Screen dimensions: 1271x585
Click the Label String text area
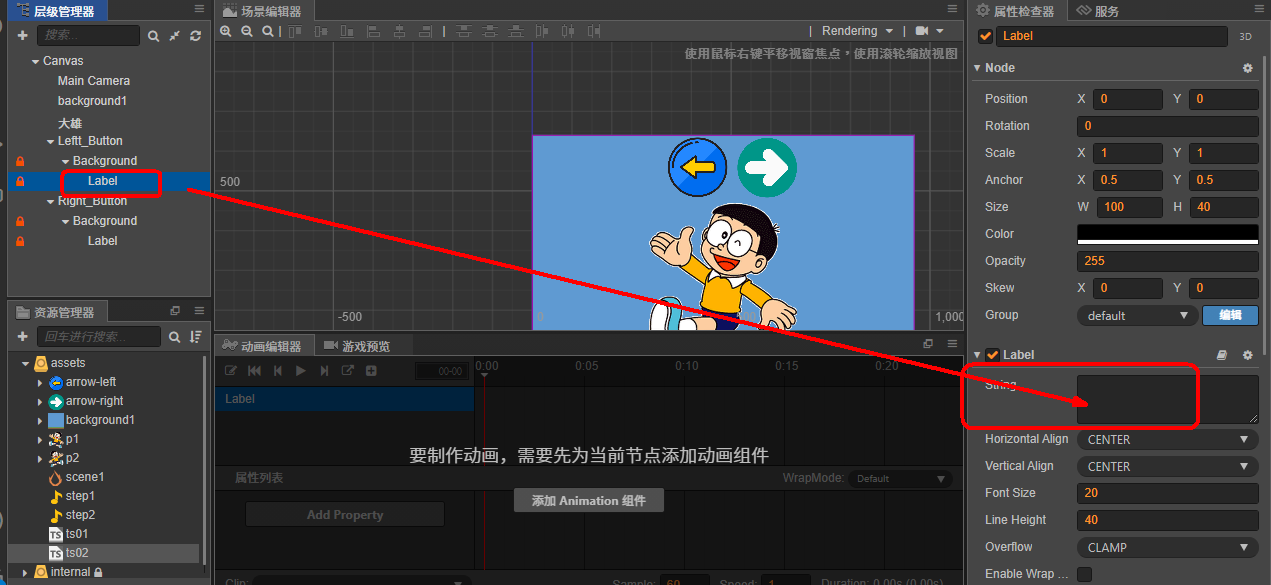tap(1167, 399)
